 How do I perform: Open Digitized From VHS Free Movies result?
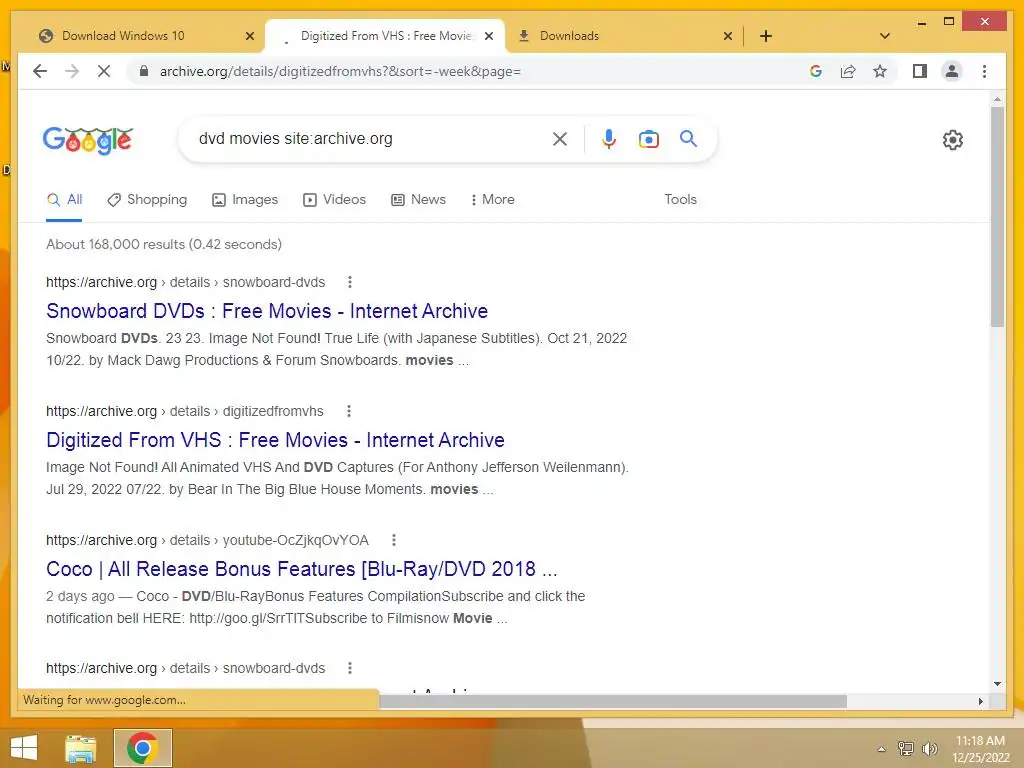275,440
